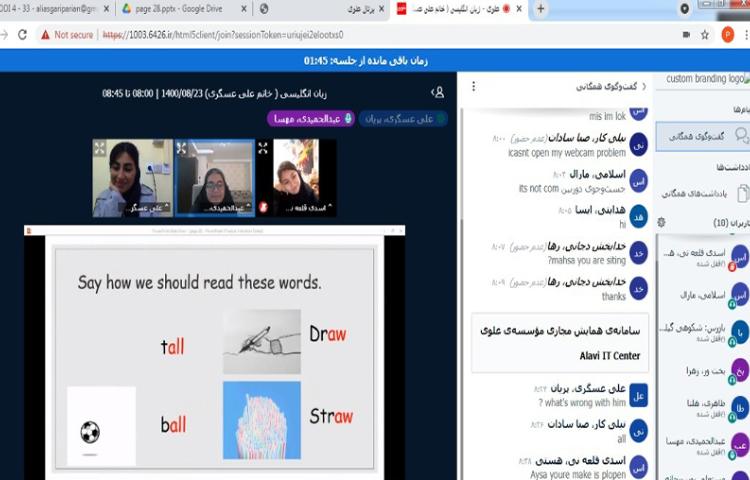
Task: Open the user list settings gear
Action: point(662,222)
